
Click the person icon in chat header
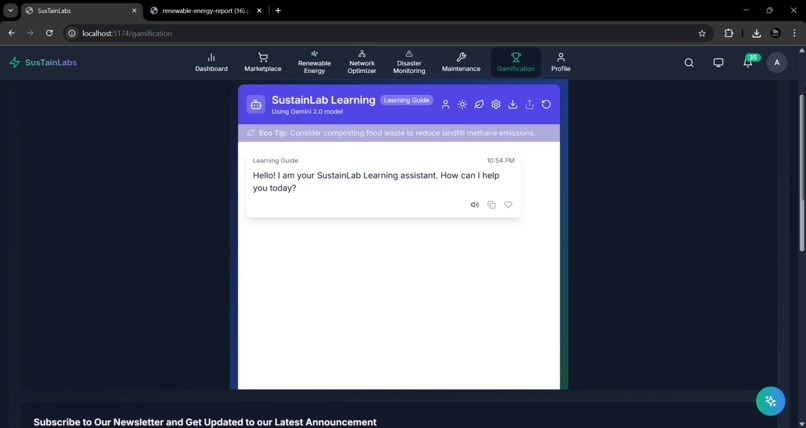tap(446, 104)
